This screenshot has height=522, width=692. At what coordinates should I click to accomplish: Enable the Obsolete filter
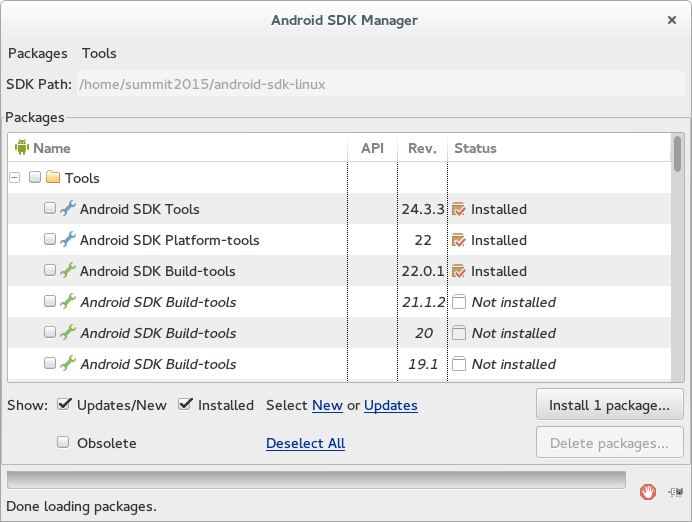(63, 442)
